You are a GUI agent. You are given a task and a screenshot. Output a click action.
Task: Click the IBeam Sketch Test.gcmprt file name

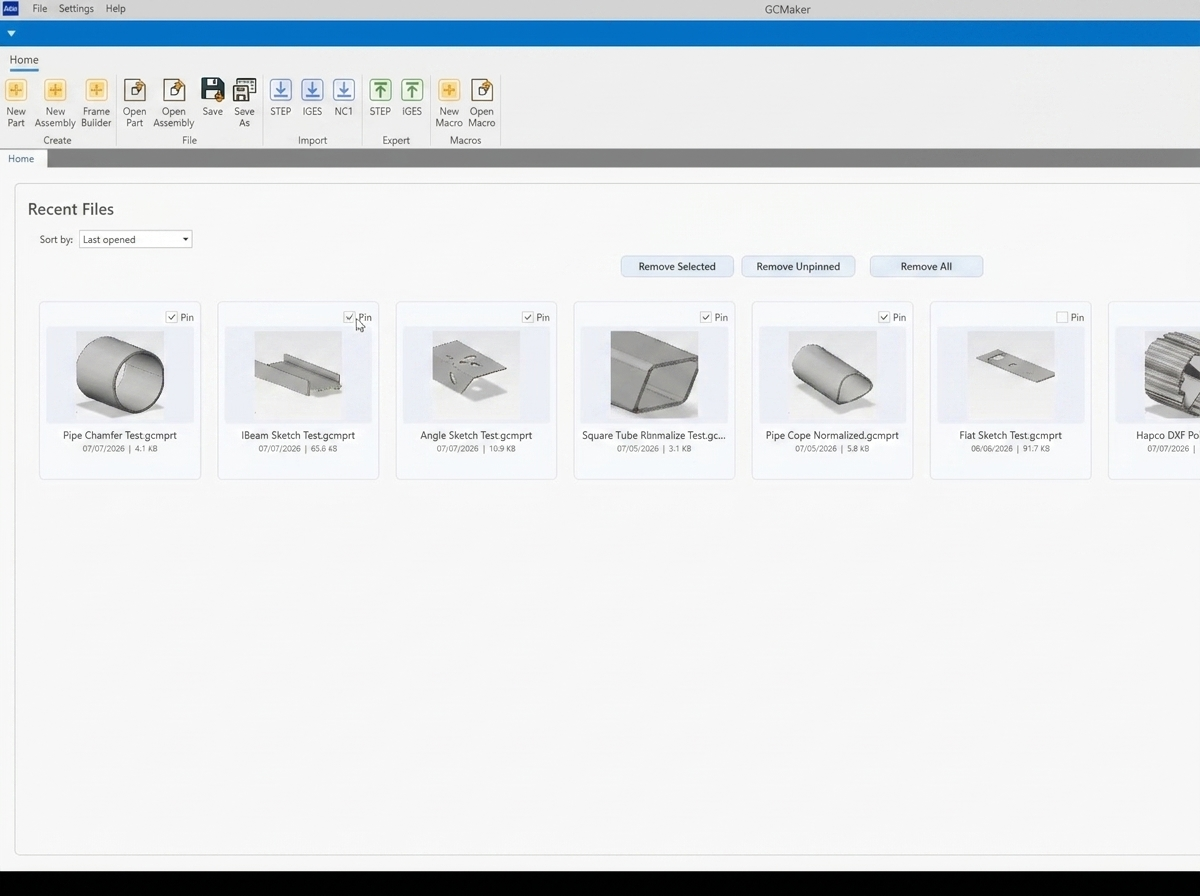point(298,436)
